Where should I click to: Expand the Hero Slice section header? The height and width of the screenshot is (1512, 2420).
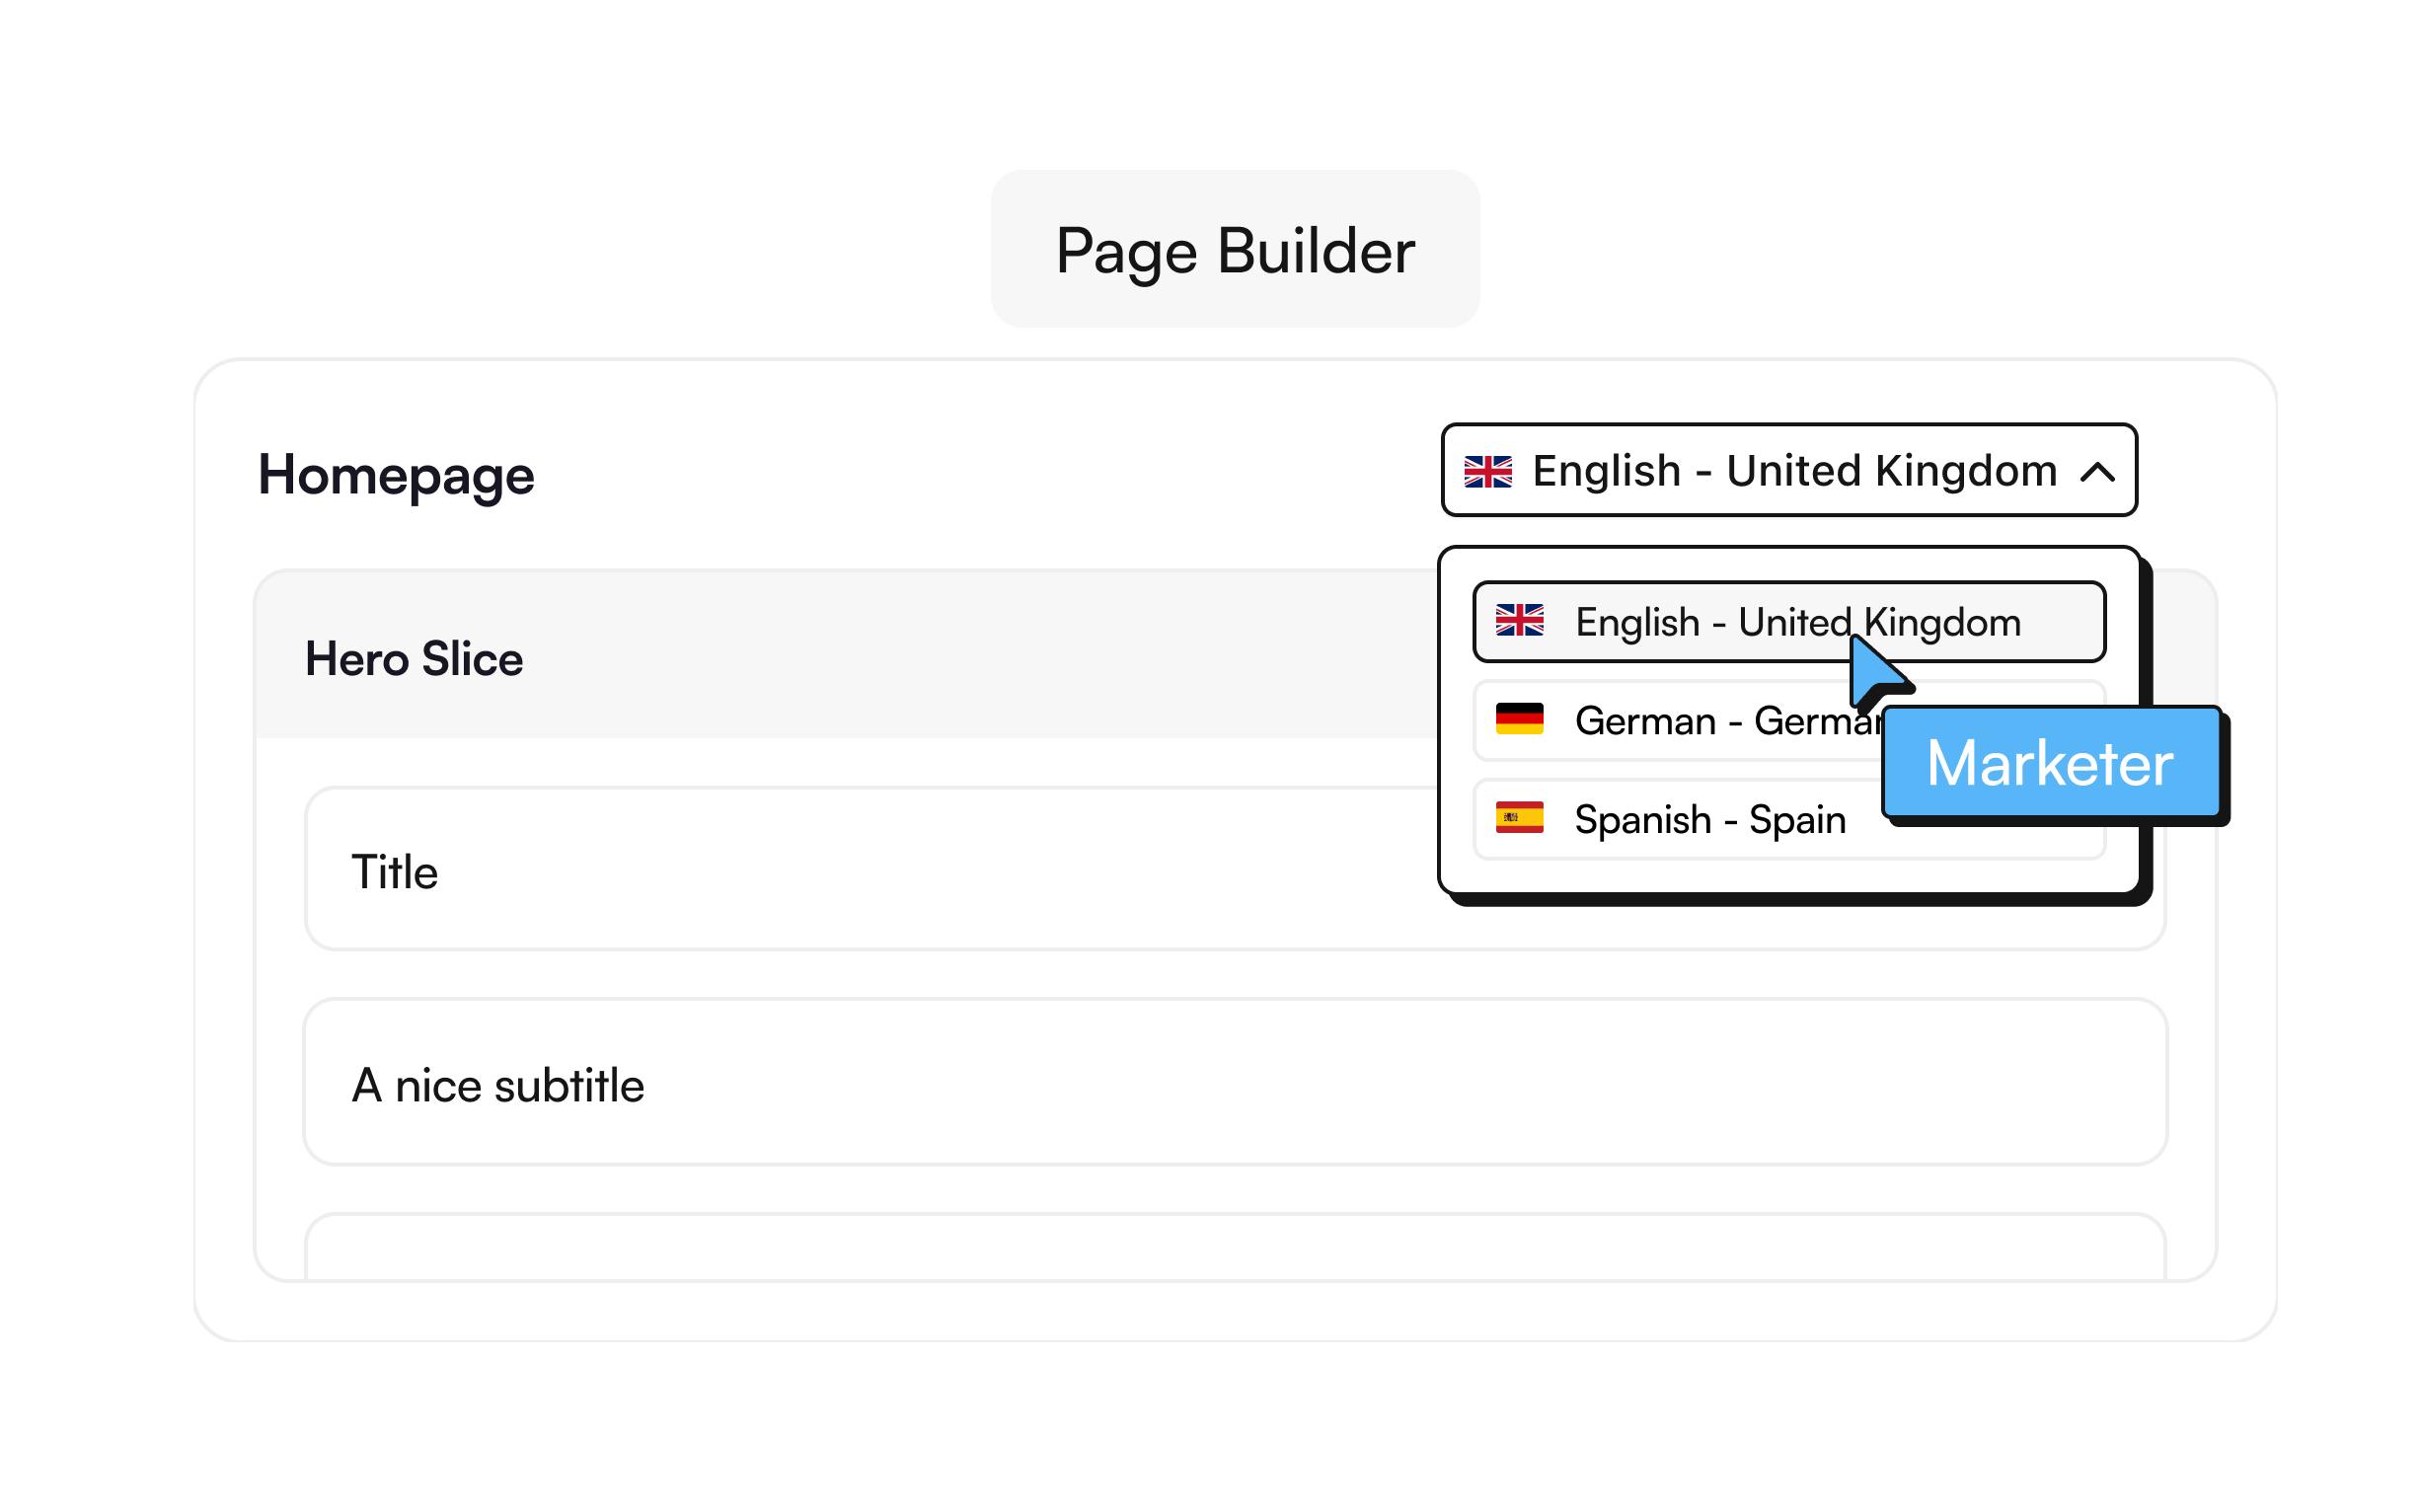(x=840, y=657)
